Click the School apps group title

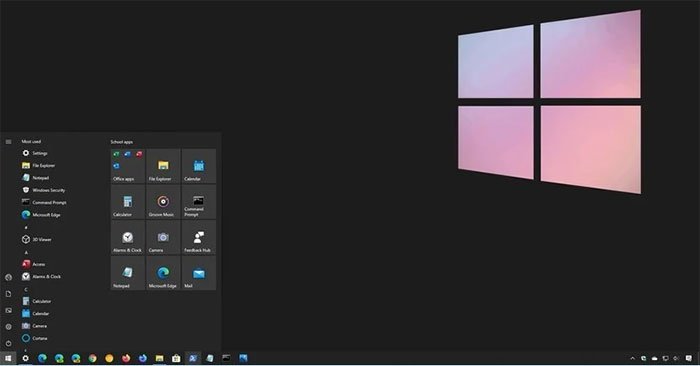click(x=121, y=142)
